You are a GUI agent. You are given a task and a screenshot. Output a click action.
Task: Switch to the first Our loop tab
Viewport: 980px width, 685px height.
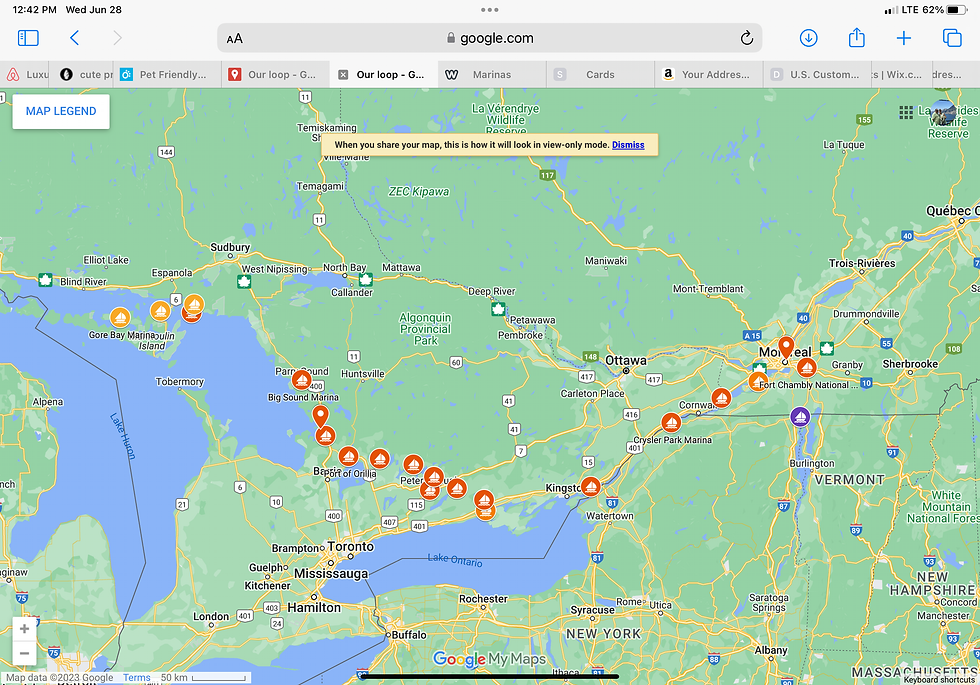coord(275,74)
